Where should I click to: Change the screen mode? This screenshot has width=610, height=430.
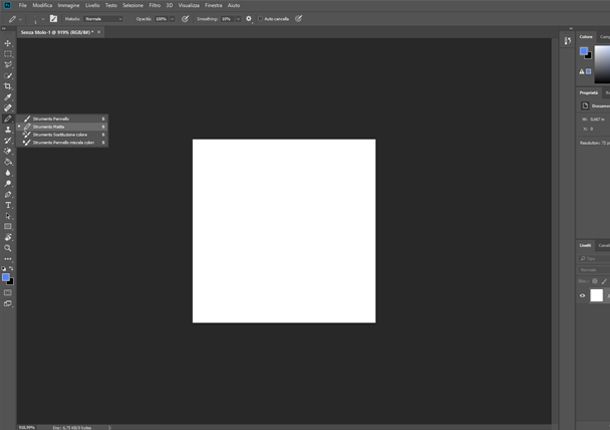(x=8, y=304)
